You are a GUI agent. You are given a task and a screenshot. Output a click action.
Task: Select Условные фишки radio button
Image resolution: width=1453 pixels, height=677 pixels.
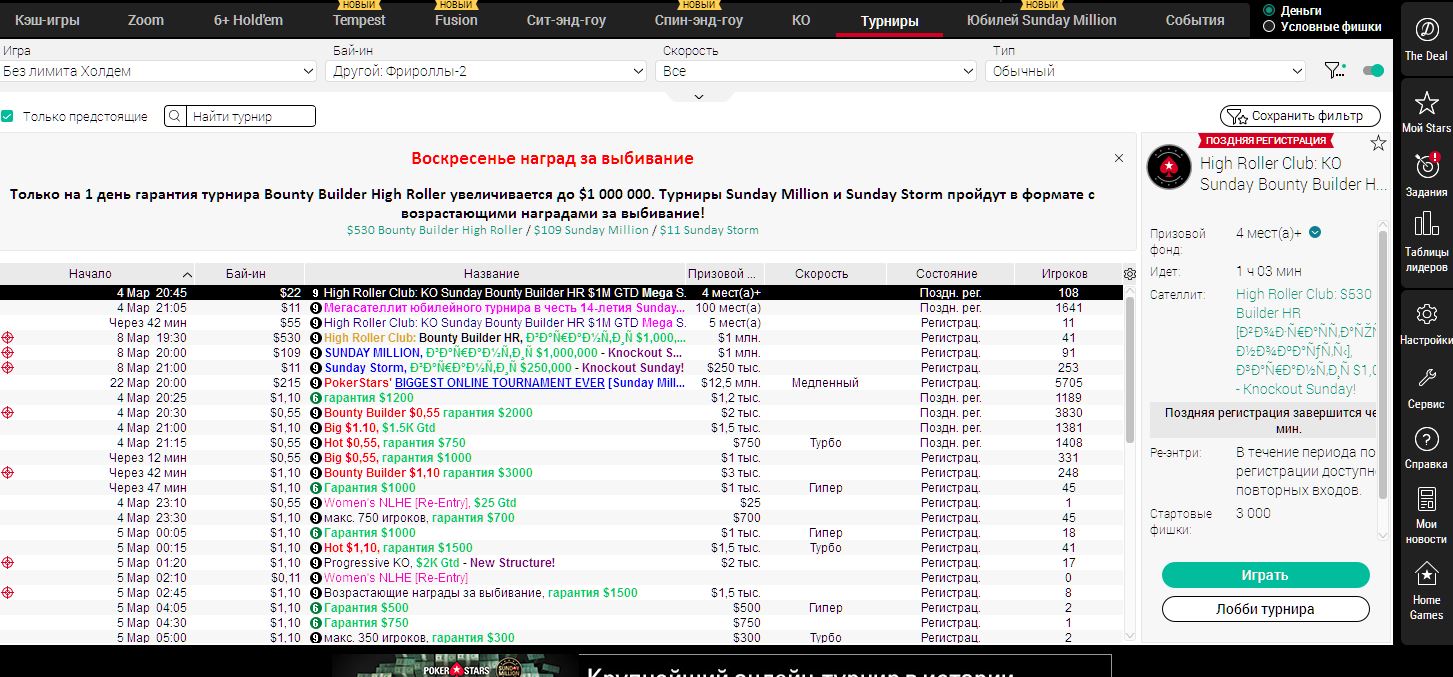point(1269,27)
